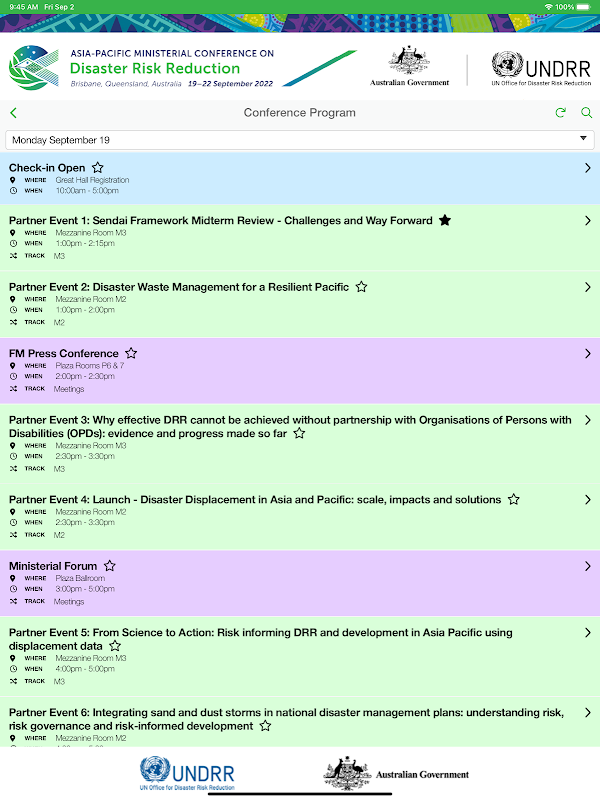The height and width of the screenshot is (800, 600).
Task: Select 'Plaza Rooms P6 & 7' location text
Action: coord(90,366)
